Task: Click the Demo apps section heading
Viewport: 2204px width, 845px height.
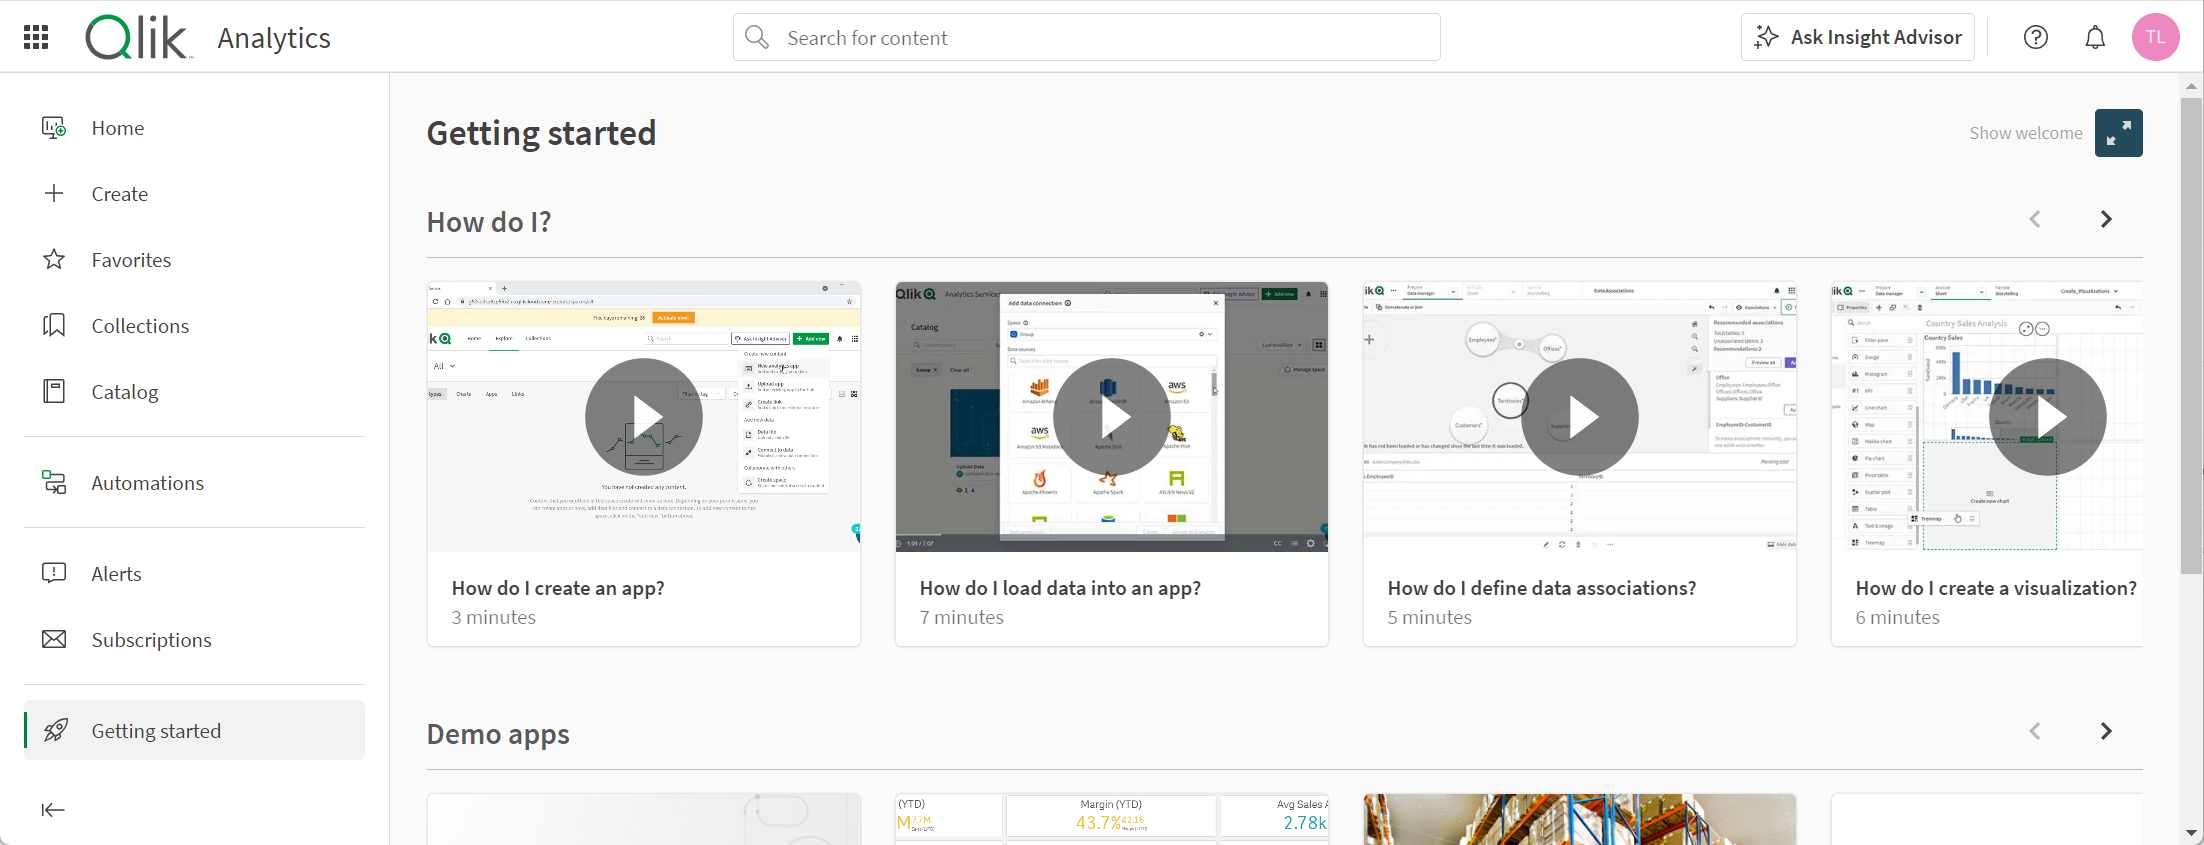Action: pyautogui.click(x=498, y=734)
